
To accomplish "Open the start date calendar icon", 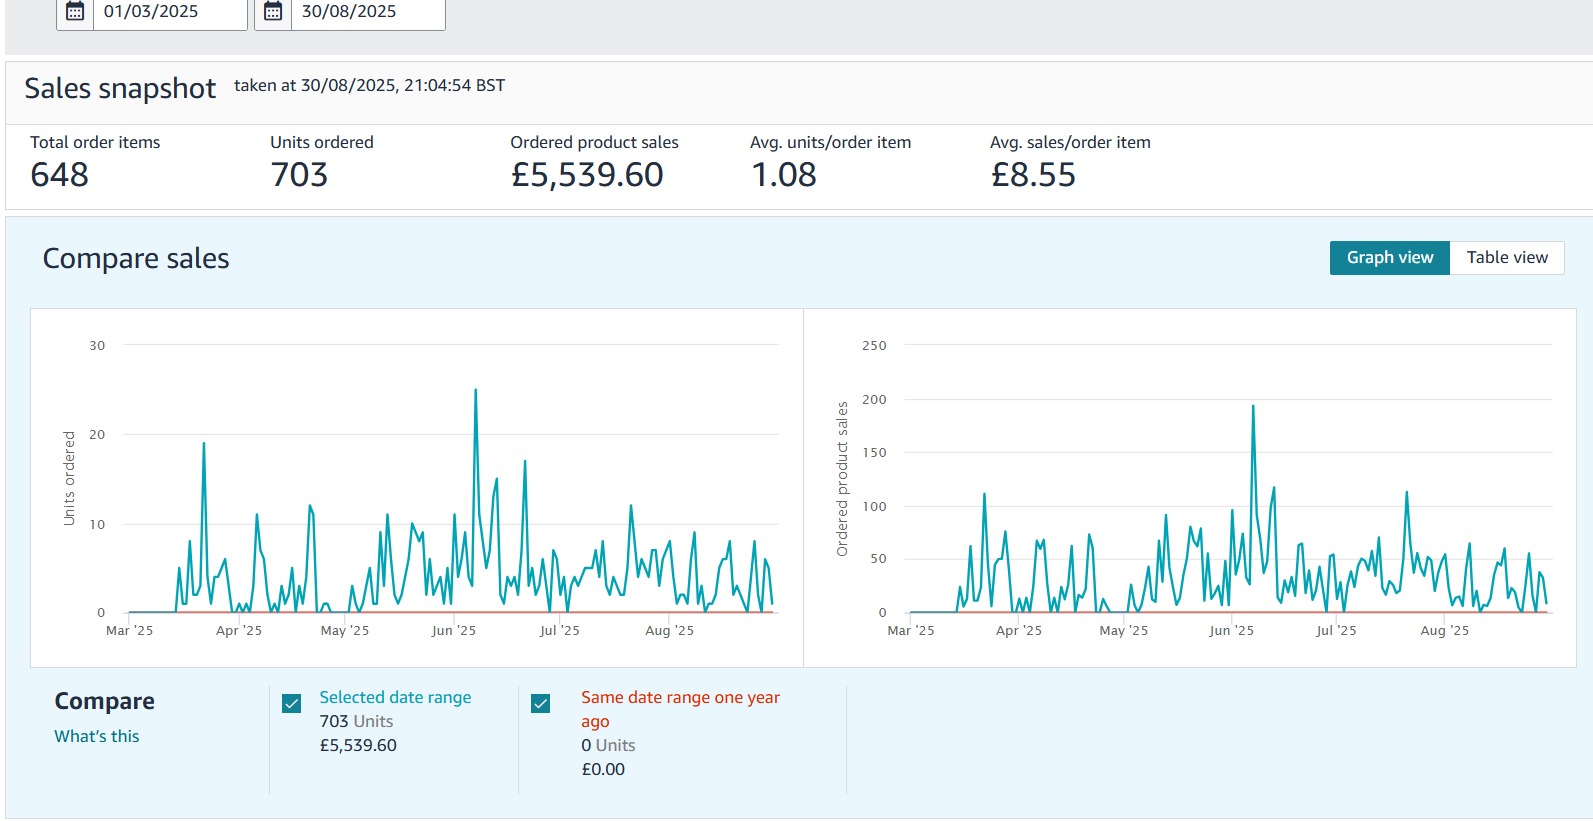I will coord(75,12).
